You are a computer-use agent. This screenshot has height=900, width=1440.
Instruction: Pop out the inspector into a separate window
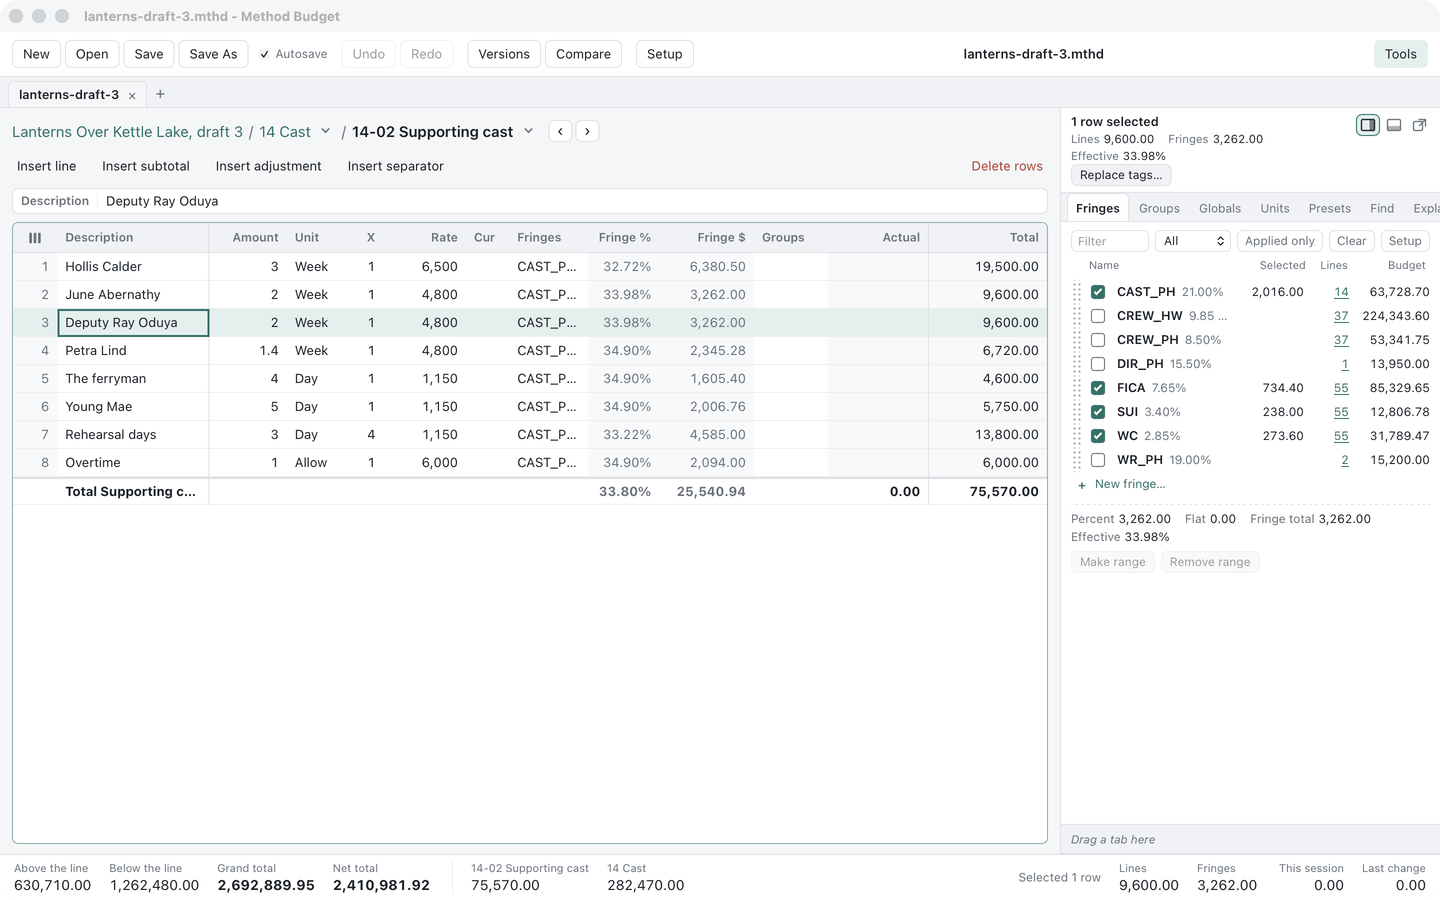1419,125
